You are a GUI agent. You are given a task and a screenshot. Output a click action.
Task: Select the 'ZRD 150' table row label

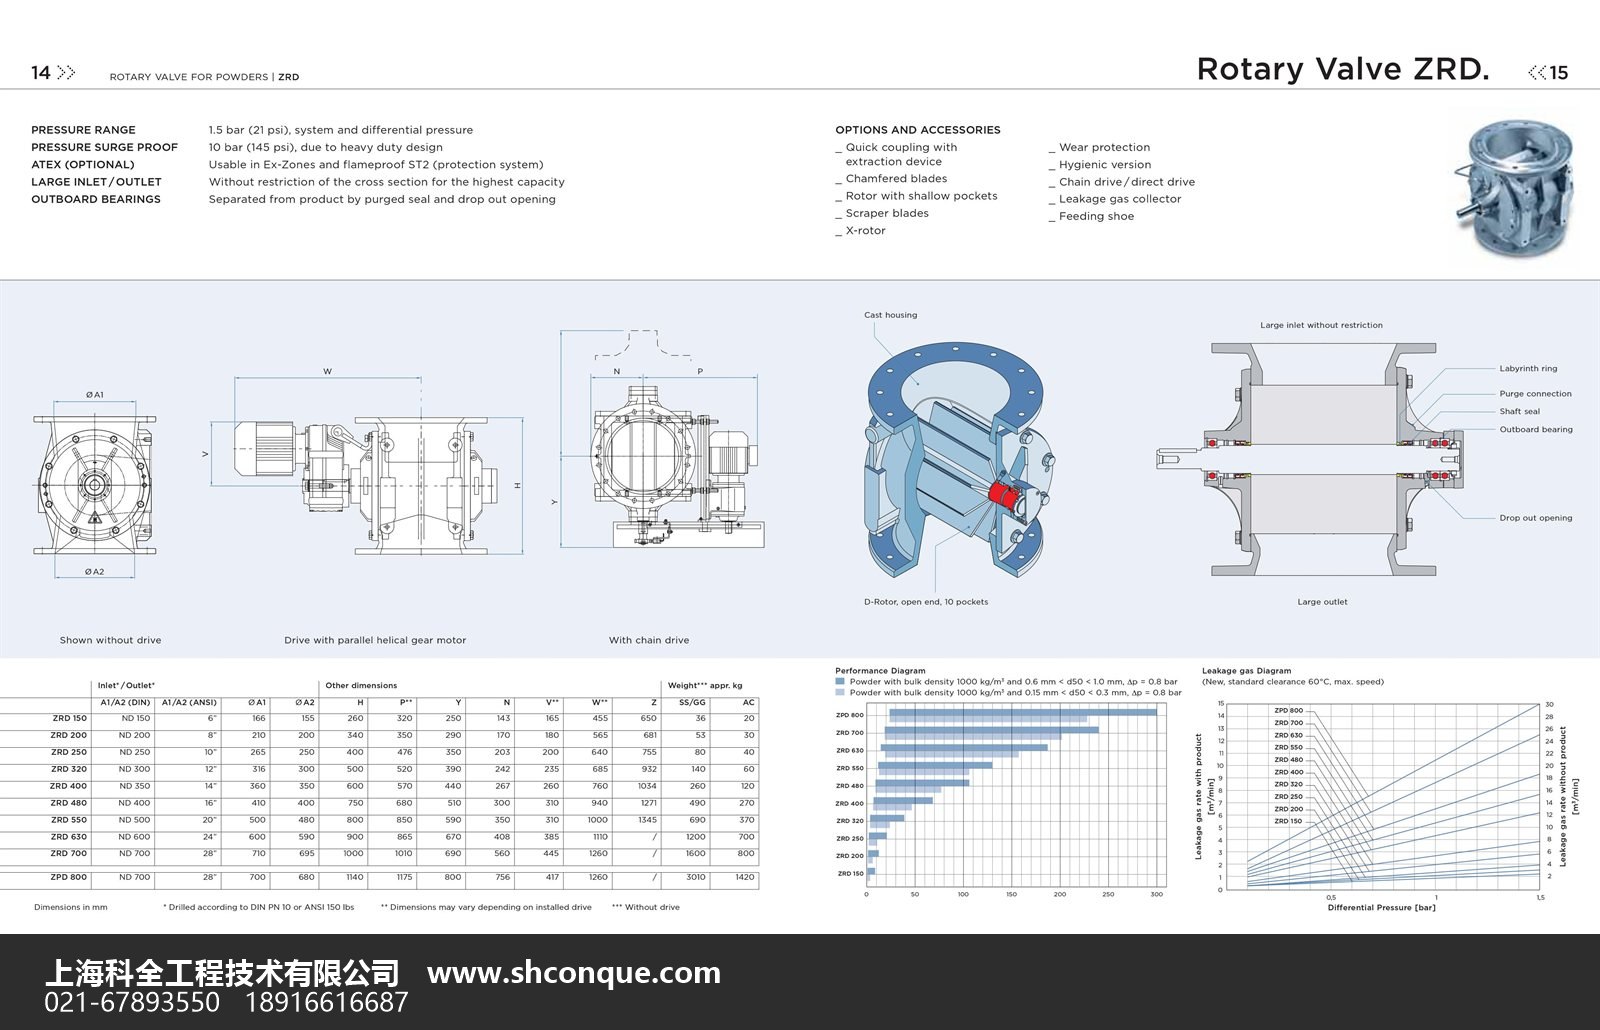69,718
